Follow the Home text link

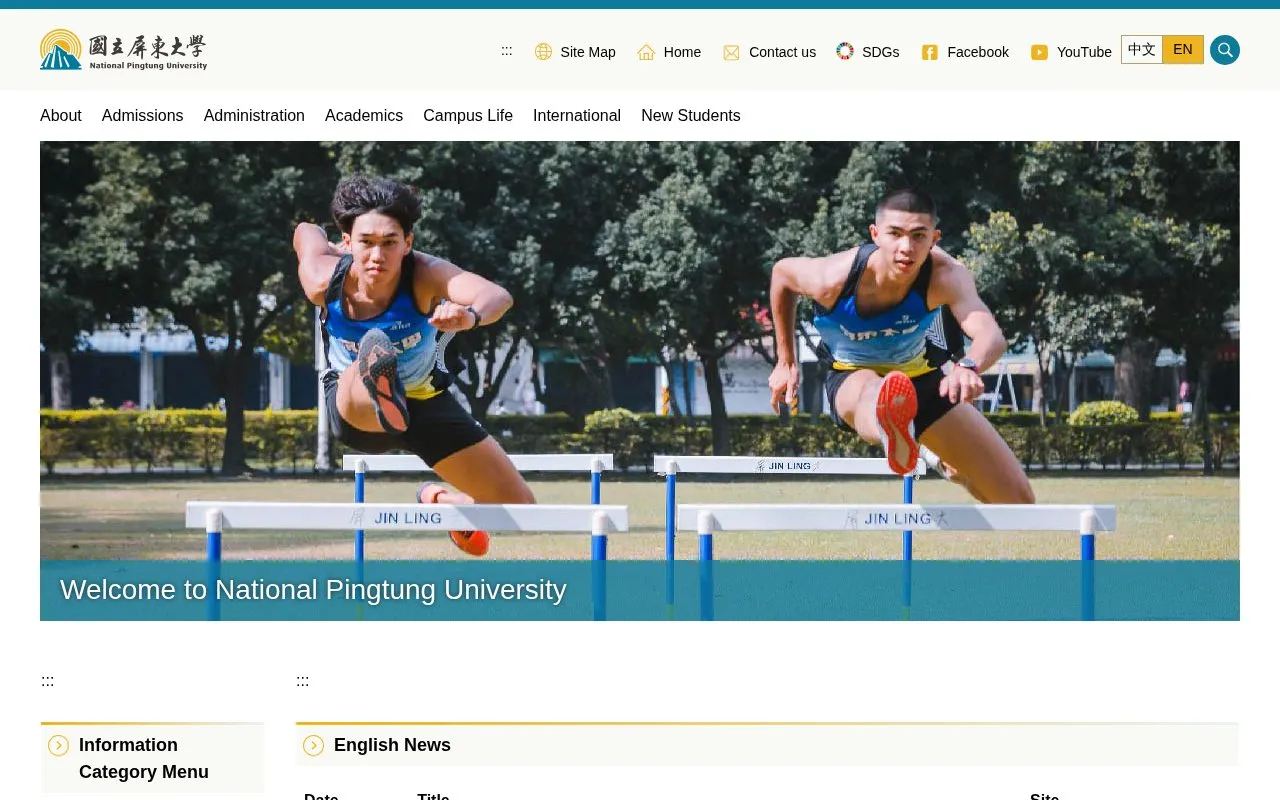pos(682,52)
